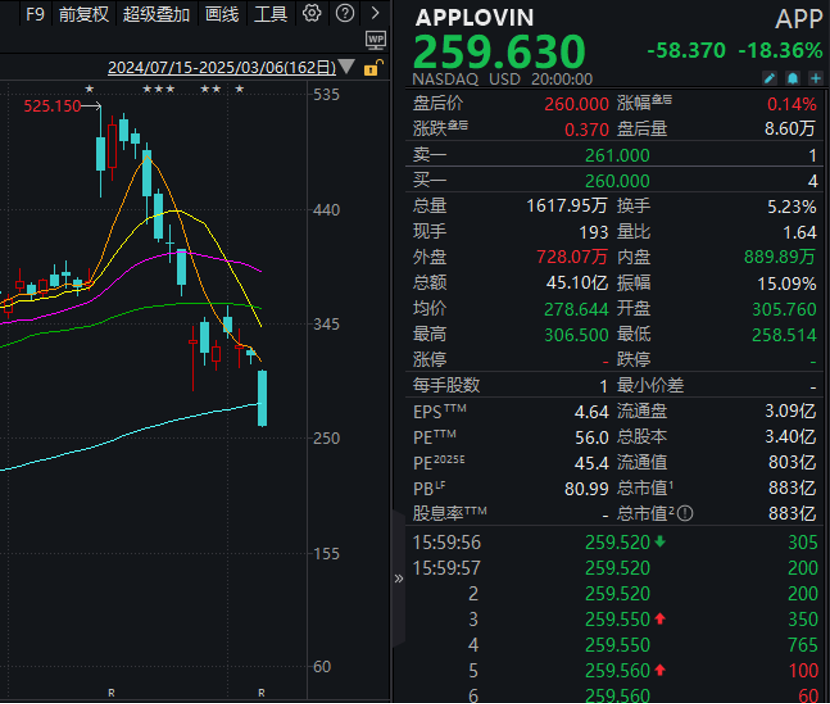830x704 pixels.
Task: Click the -18.36% change value
Action: pyautogui.click(x=780, y=50)
